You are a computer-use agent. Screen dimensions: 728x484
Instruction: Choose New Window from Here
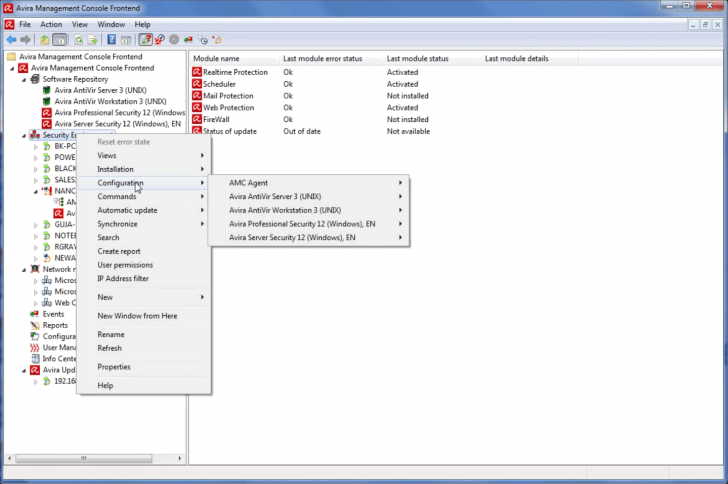(x=144, y=316)
